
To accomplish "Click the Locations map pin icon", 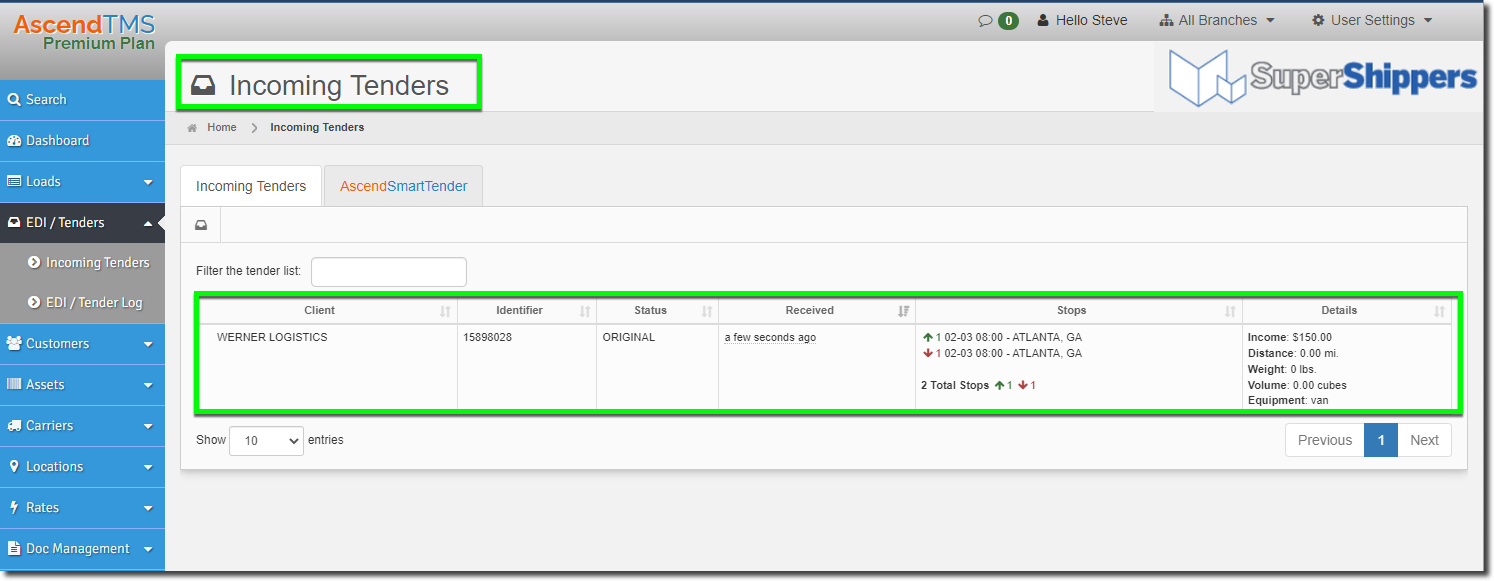I will 15,467.
